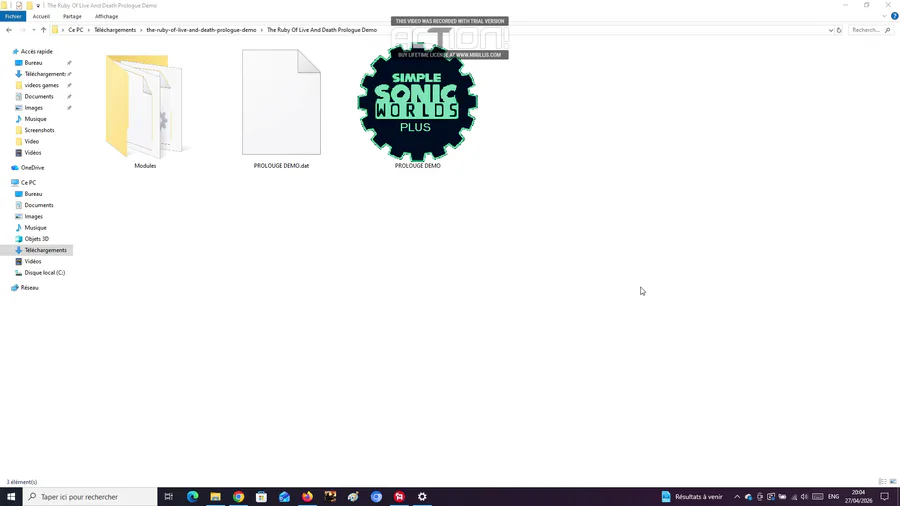Expand the ribbon chevron
The width and height of the screenshot is (900, 506).
(885, 16)
